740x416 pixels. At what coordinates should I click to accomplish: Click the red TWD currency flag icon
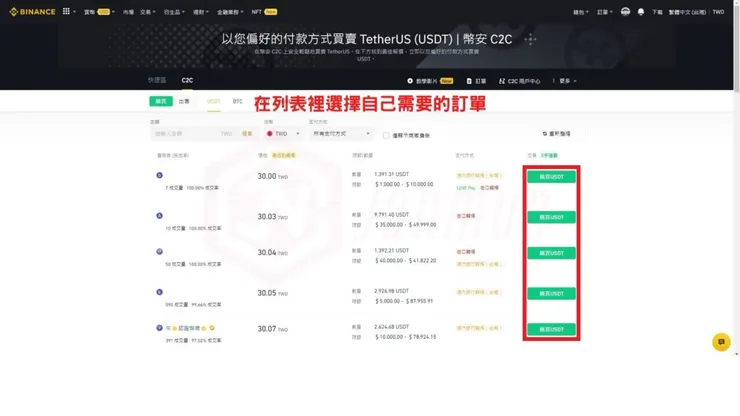[x=269, y=134]
